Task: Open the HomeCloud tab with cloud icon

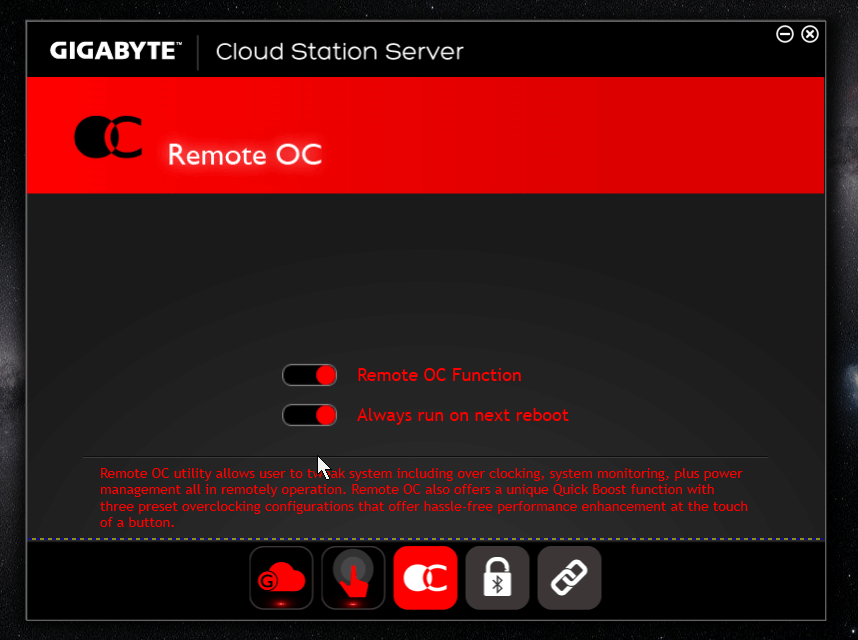Action: click(281, 578)
